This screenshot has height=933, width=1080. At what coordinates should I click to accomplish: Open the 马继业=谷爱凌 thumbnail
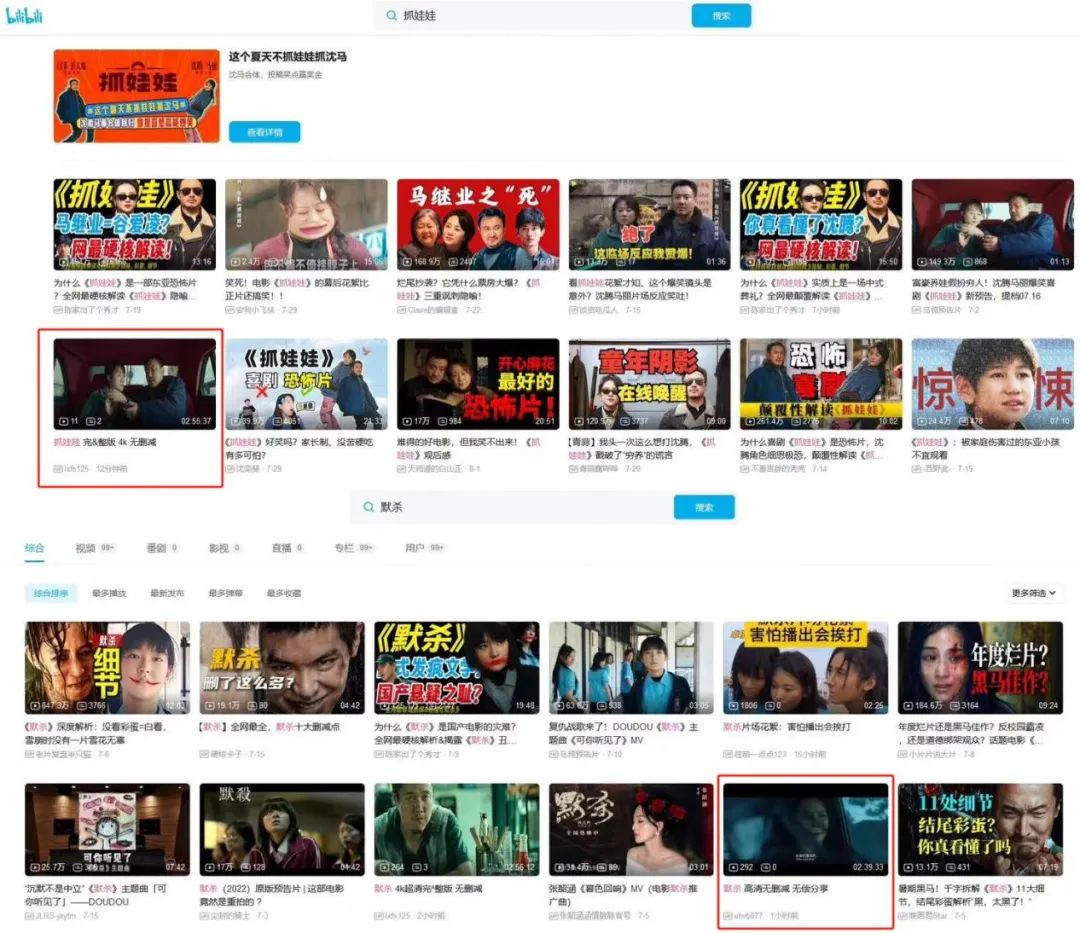pos(134,224)
